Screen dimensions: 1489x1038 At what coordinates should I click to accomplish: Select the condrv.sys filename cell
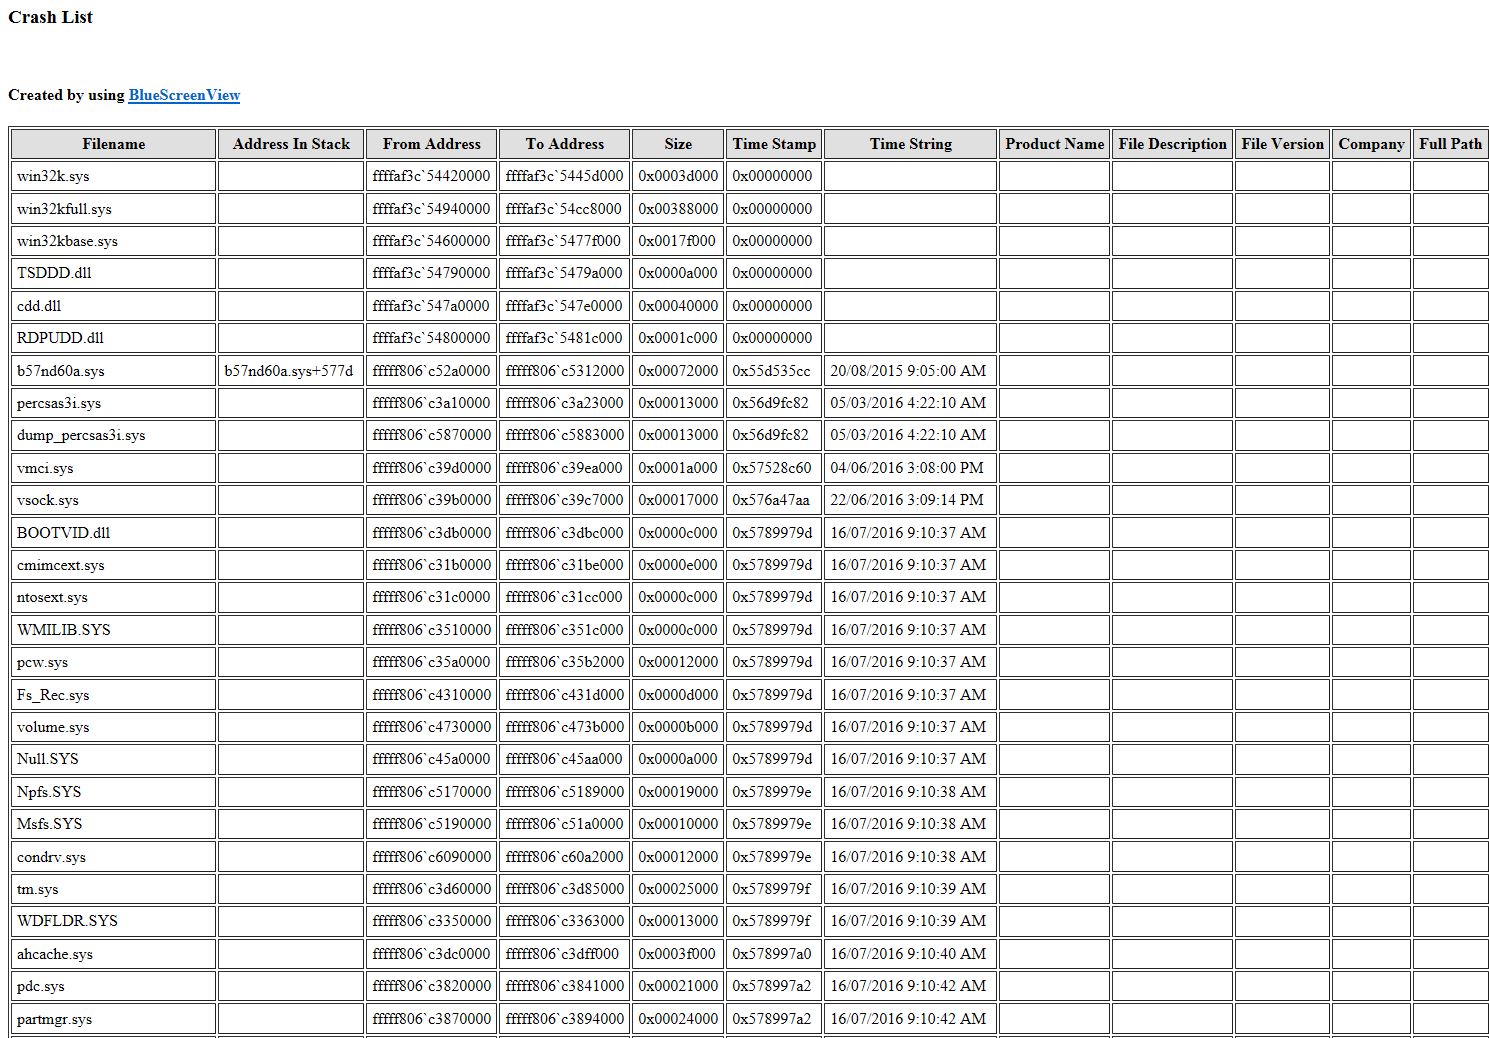(114, 857)
